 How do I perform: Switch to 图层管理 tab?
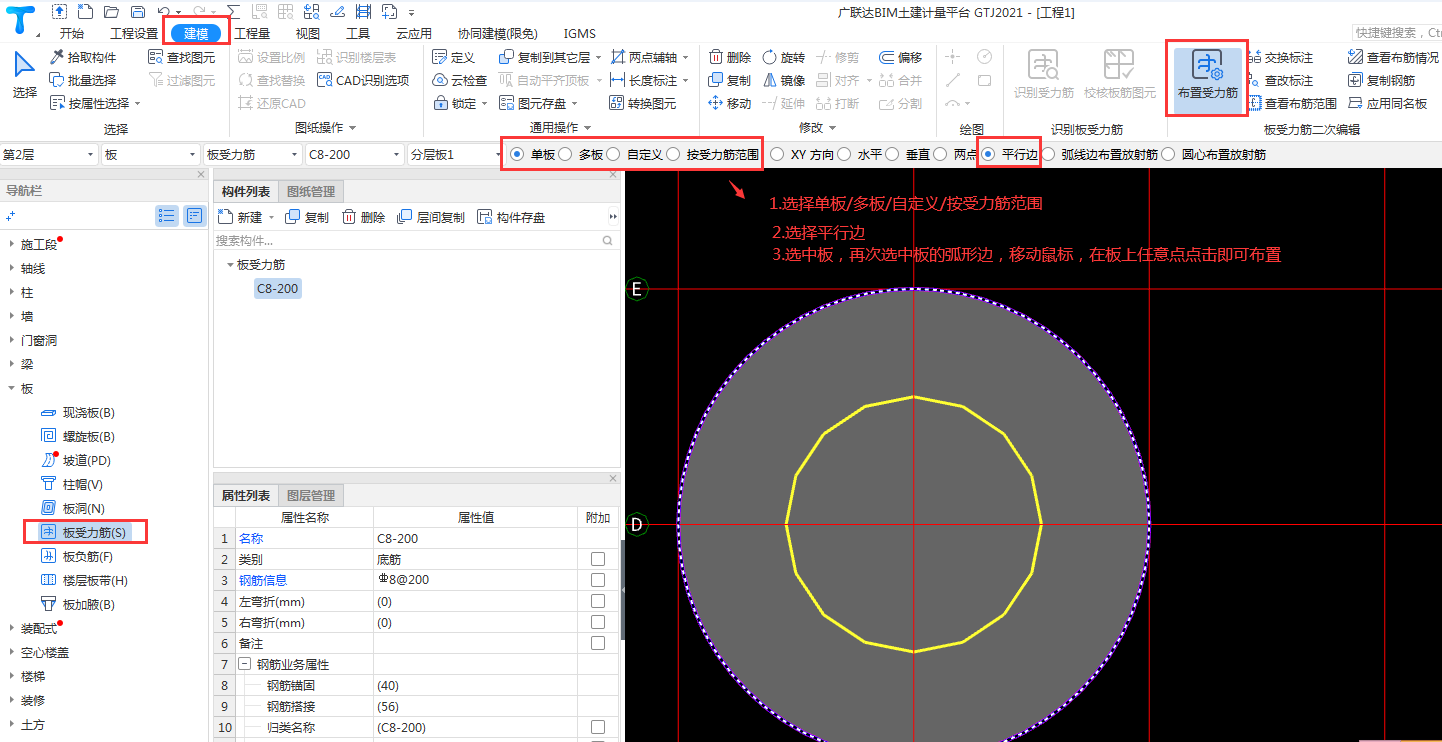[311, 495]
